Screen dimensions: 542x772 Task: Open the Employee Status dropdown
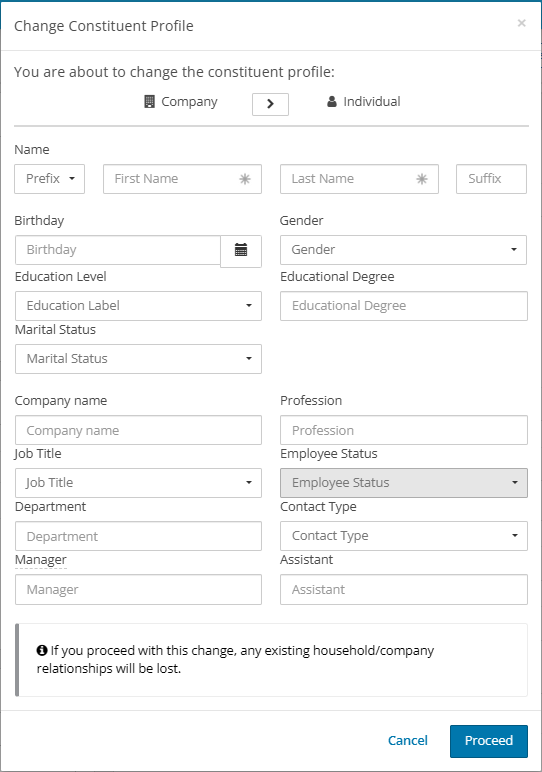pyautogui.click(x=404, y=483)
